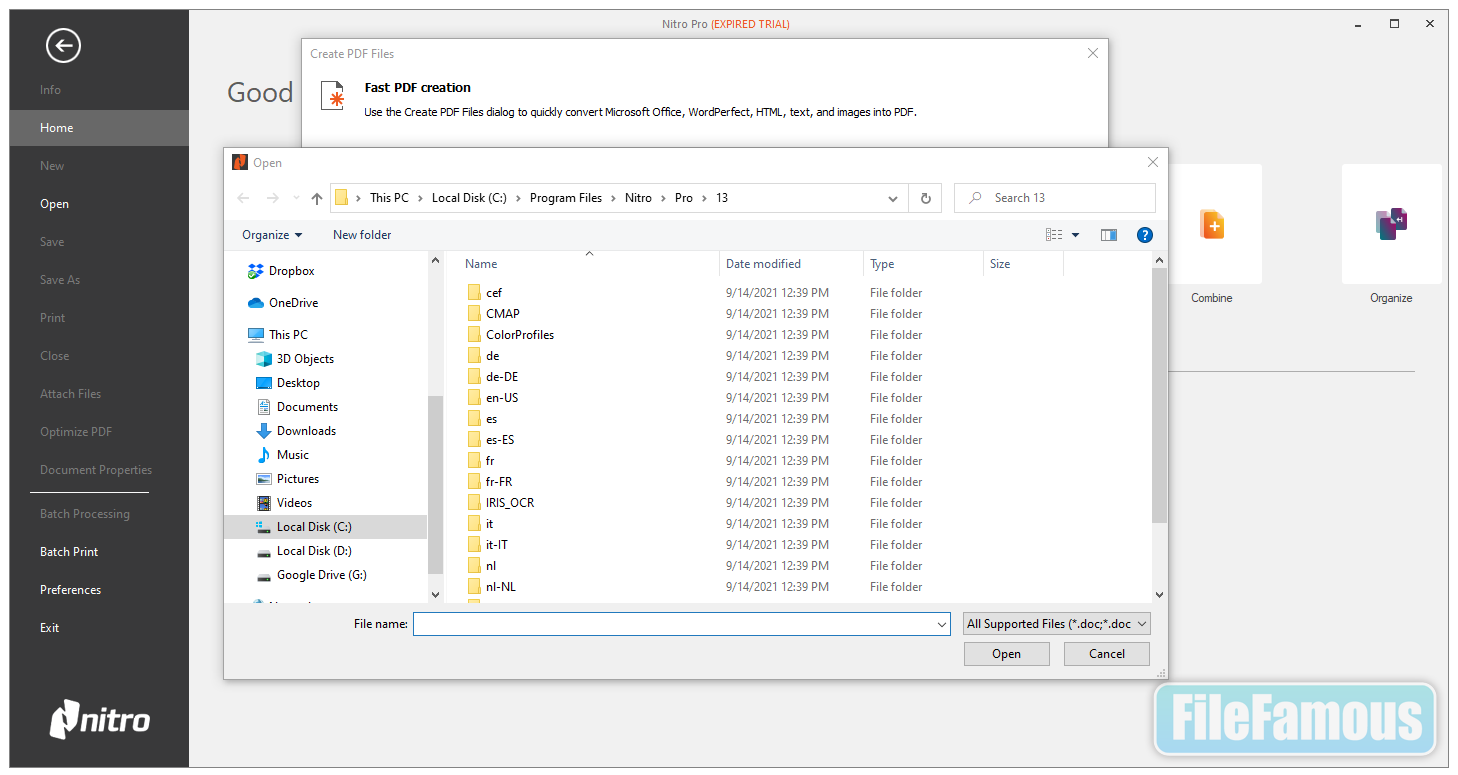This screenshot has height=775, width=1458.
Task: Open the file type filter combo box
Action: (x=1057, y=624)
